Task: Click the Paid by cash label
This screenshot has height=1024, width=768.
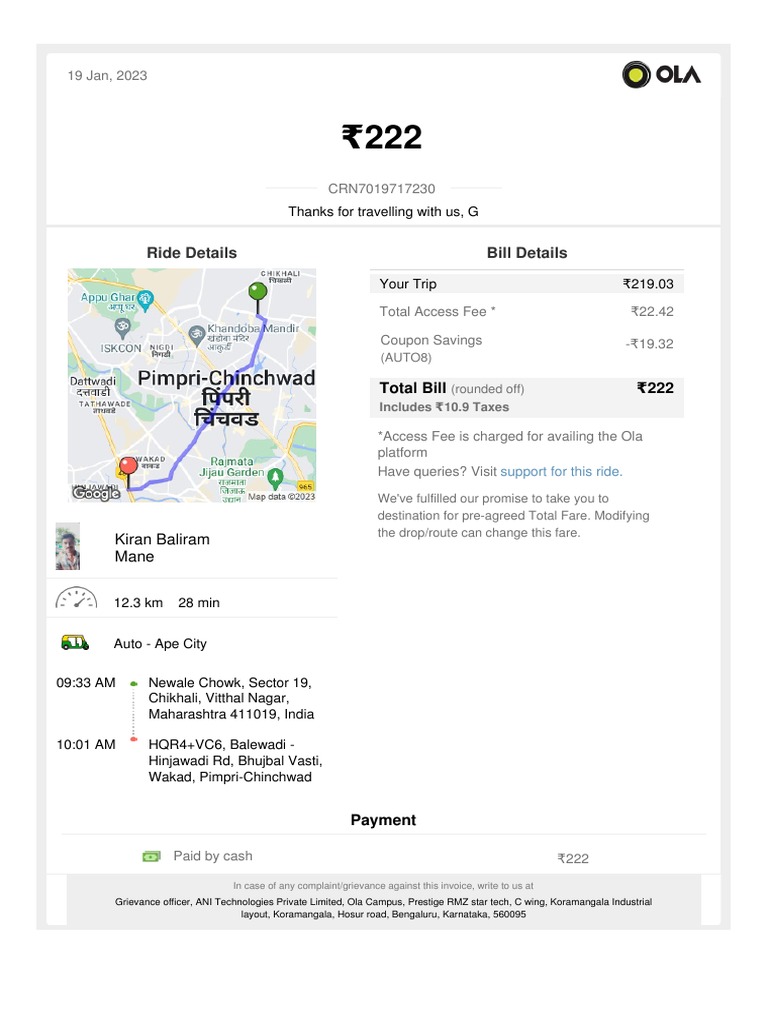Action: [213, 856]
